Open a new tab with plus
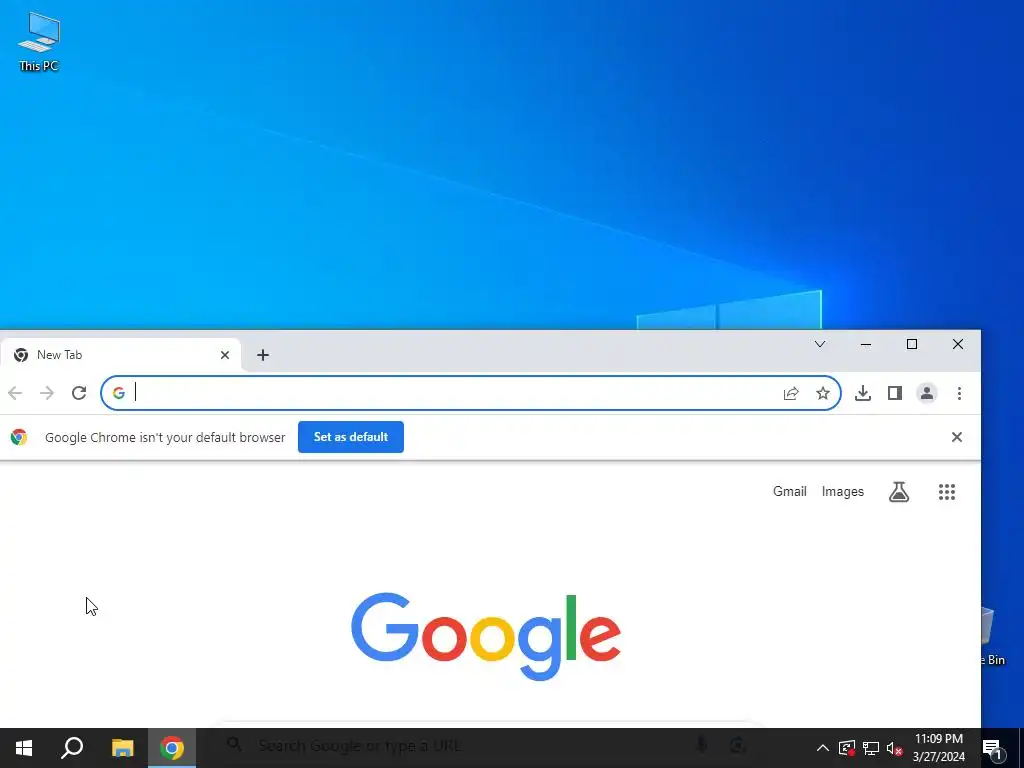 (x=263, y=355)
